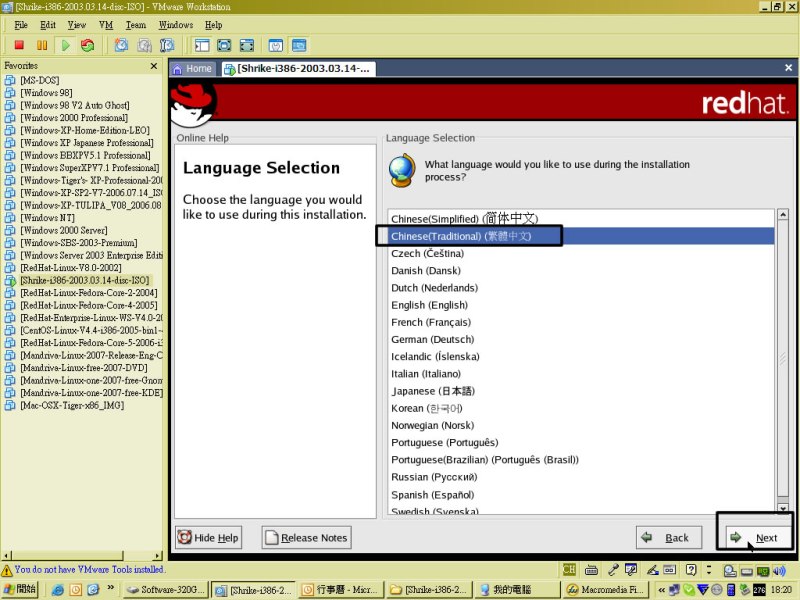800x600 pixels.
Task: Click the Manage Snapshots toolbar icon
Action: click(x=167, y=45)
